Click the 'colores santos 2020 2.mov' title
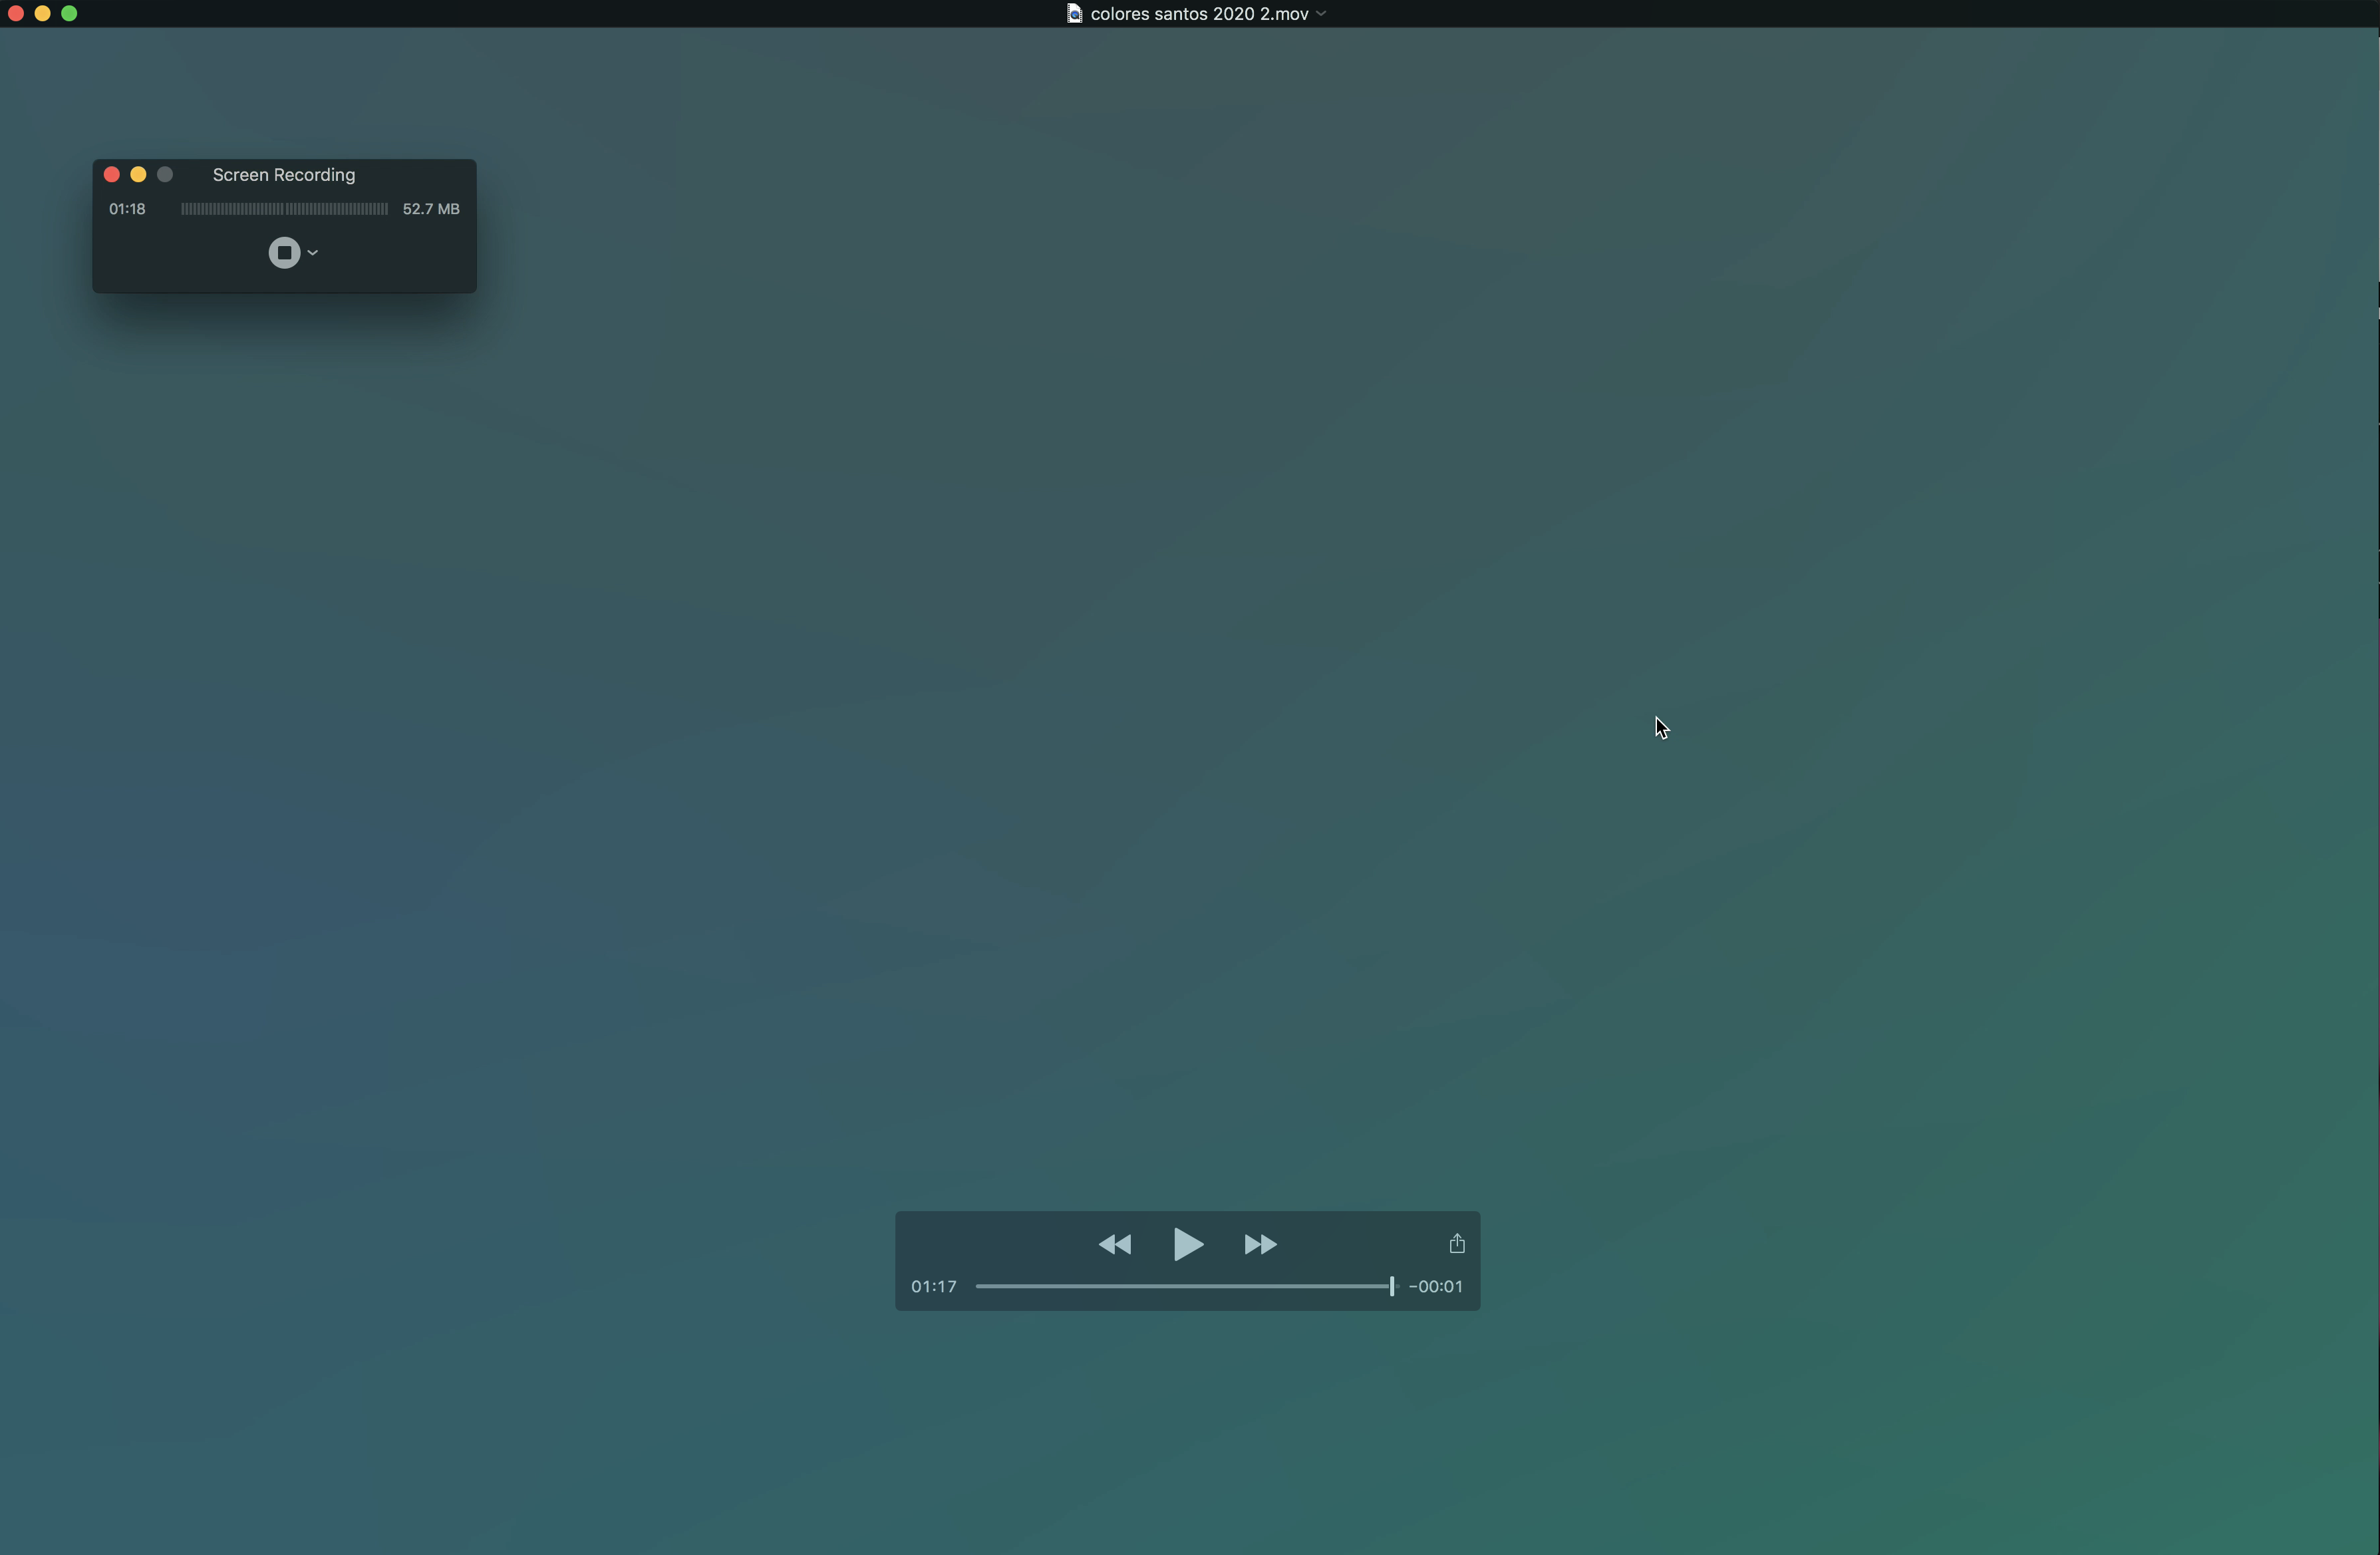The height and width of the screenshot is (1555, 2380). pyautogui.click(x=1199, y=14)
